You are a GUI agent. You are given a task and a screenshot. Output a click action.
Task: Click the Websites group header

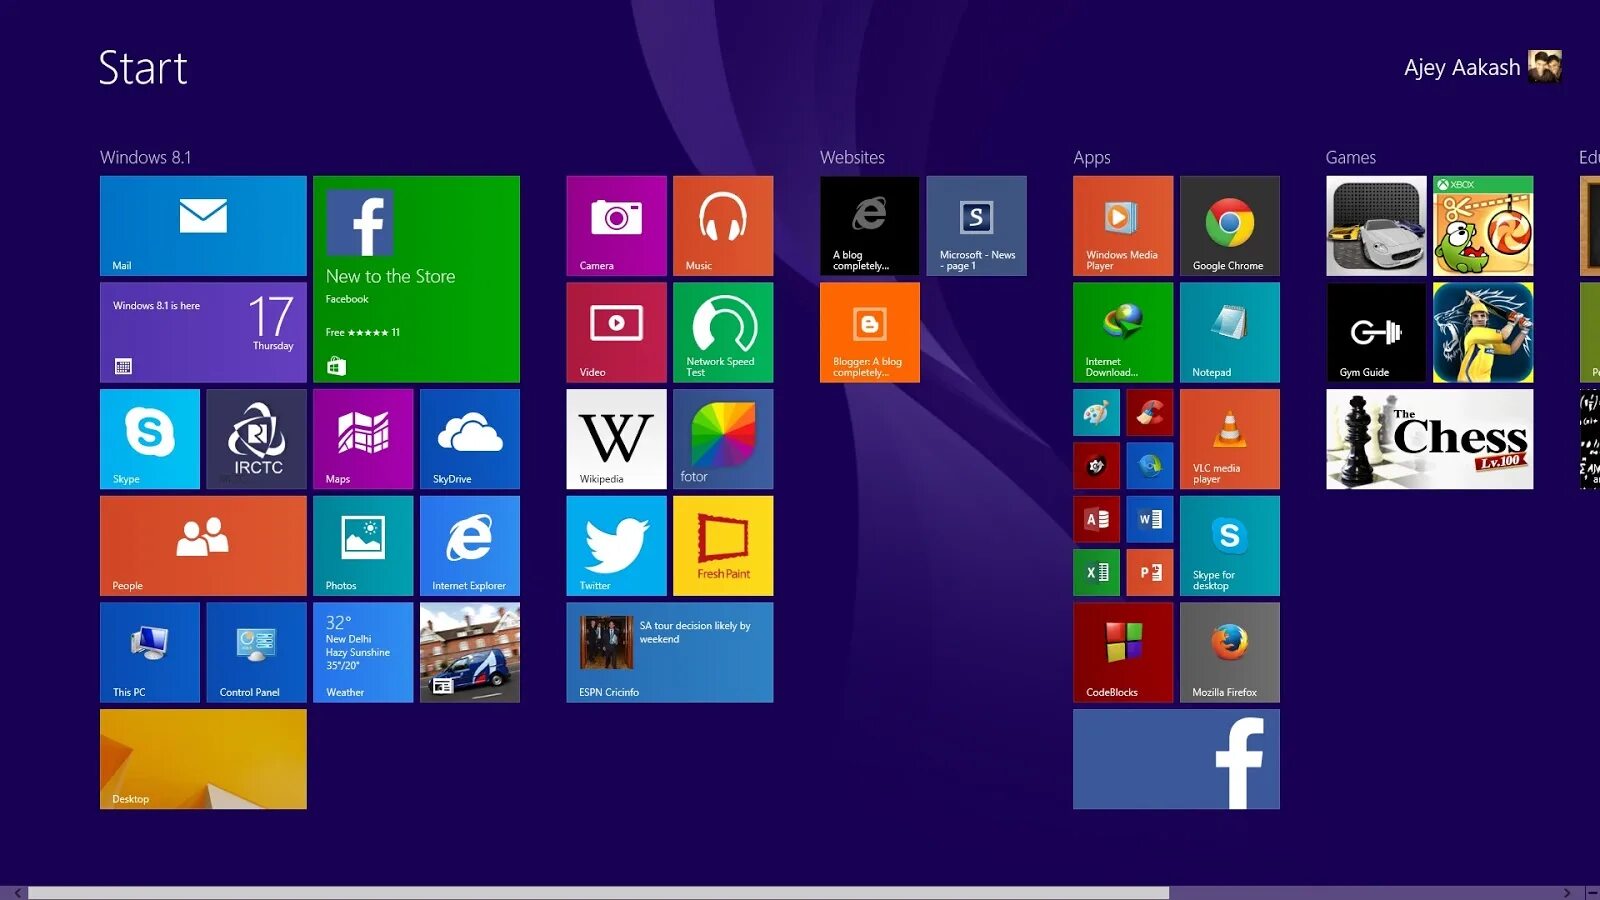tap(852, 157)
